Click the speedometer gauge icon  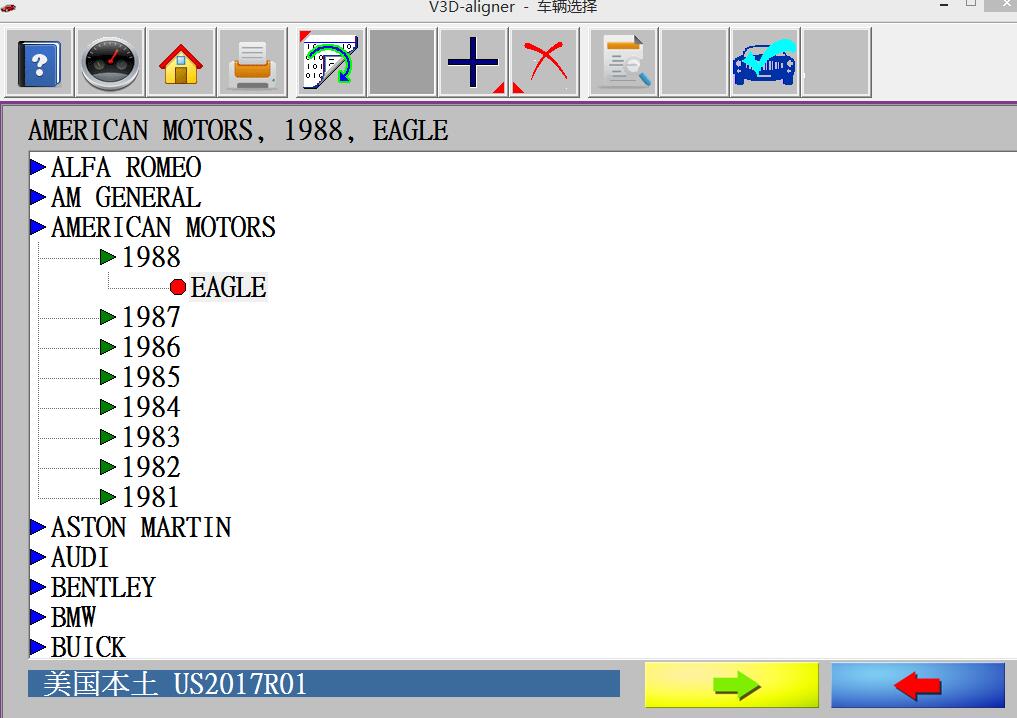point(109,63)
